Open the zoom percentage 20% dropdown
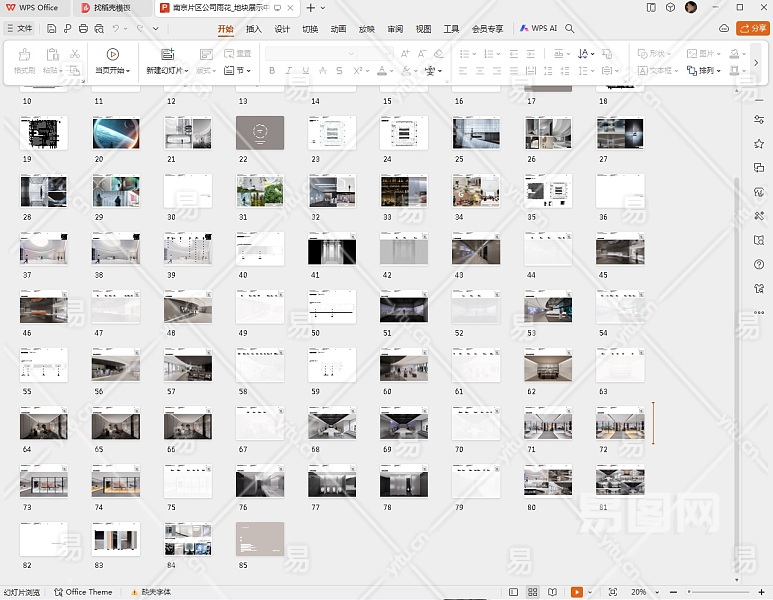 (642, 592)
